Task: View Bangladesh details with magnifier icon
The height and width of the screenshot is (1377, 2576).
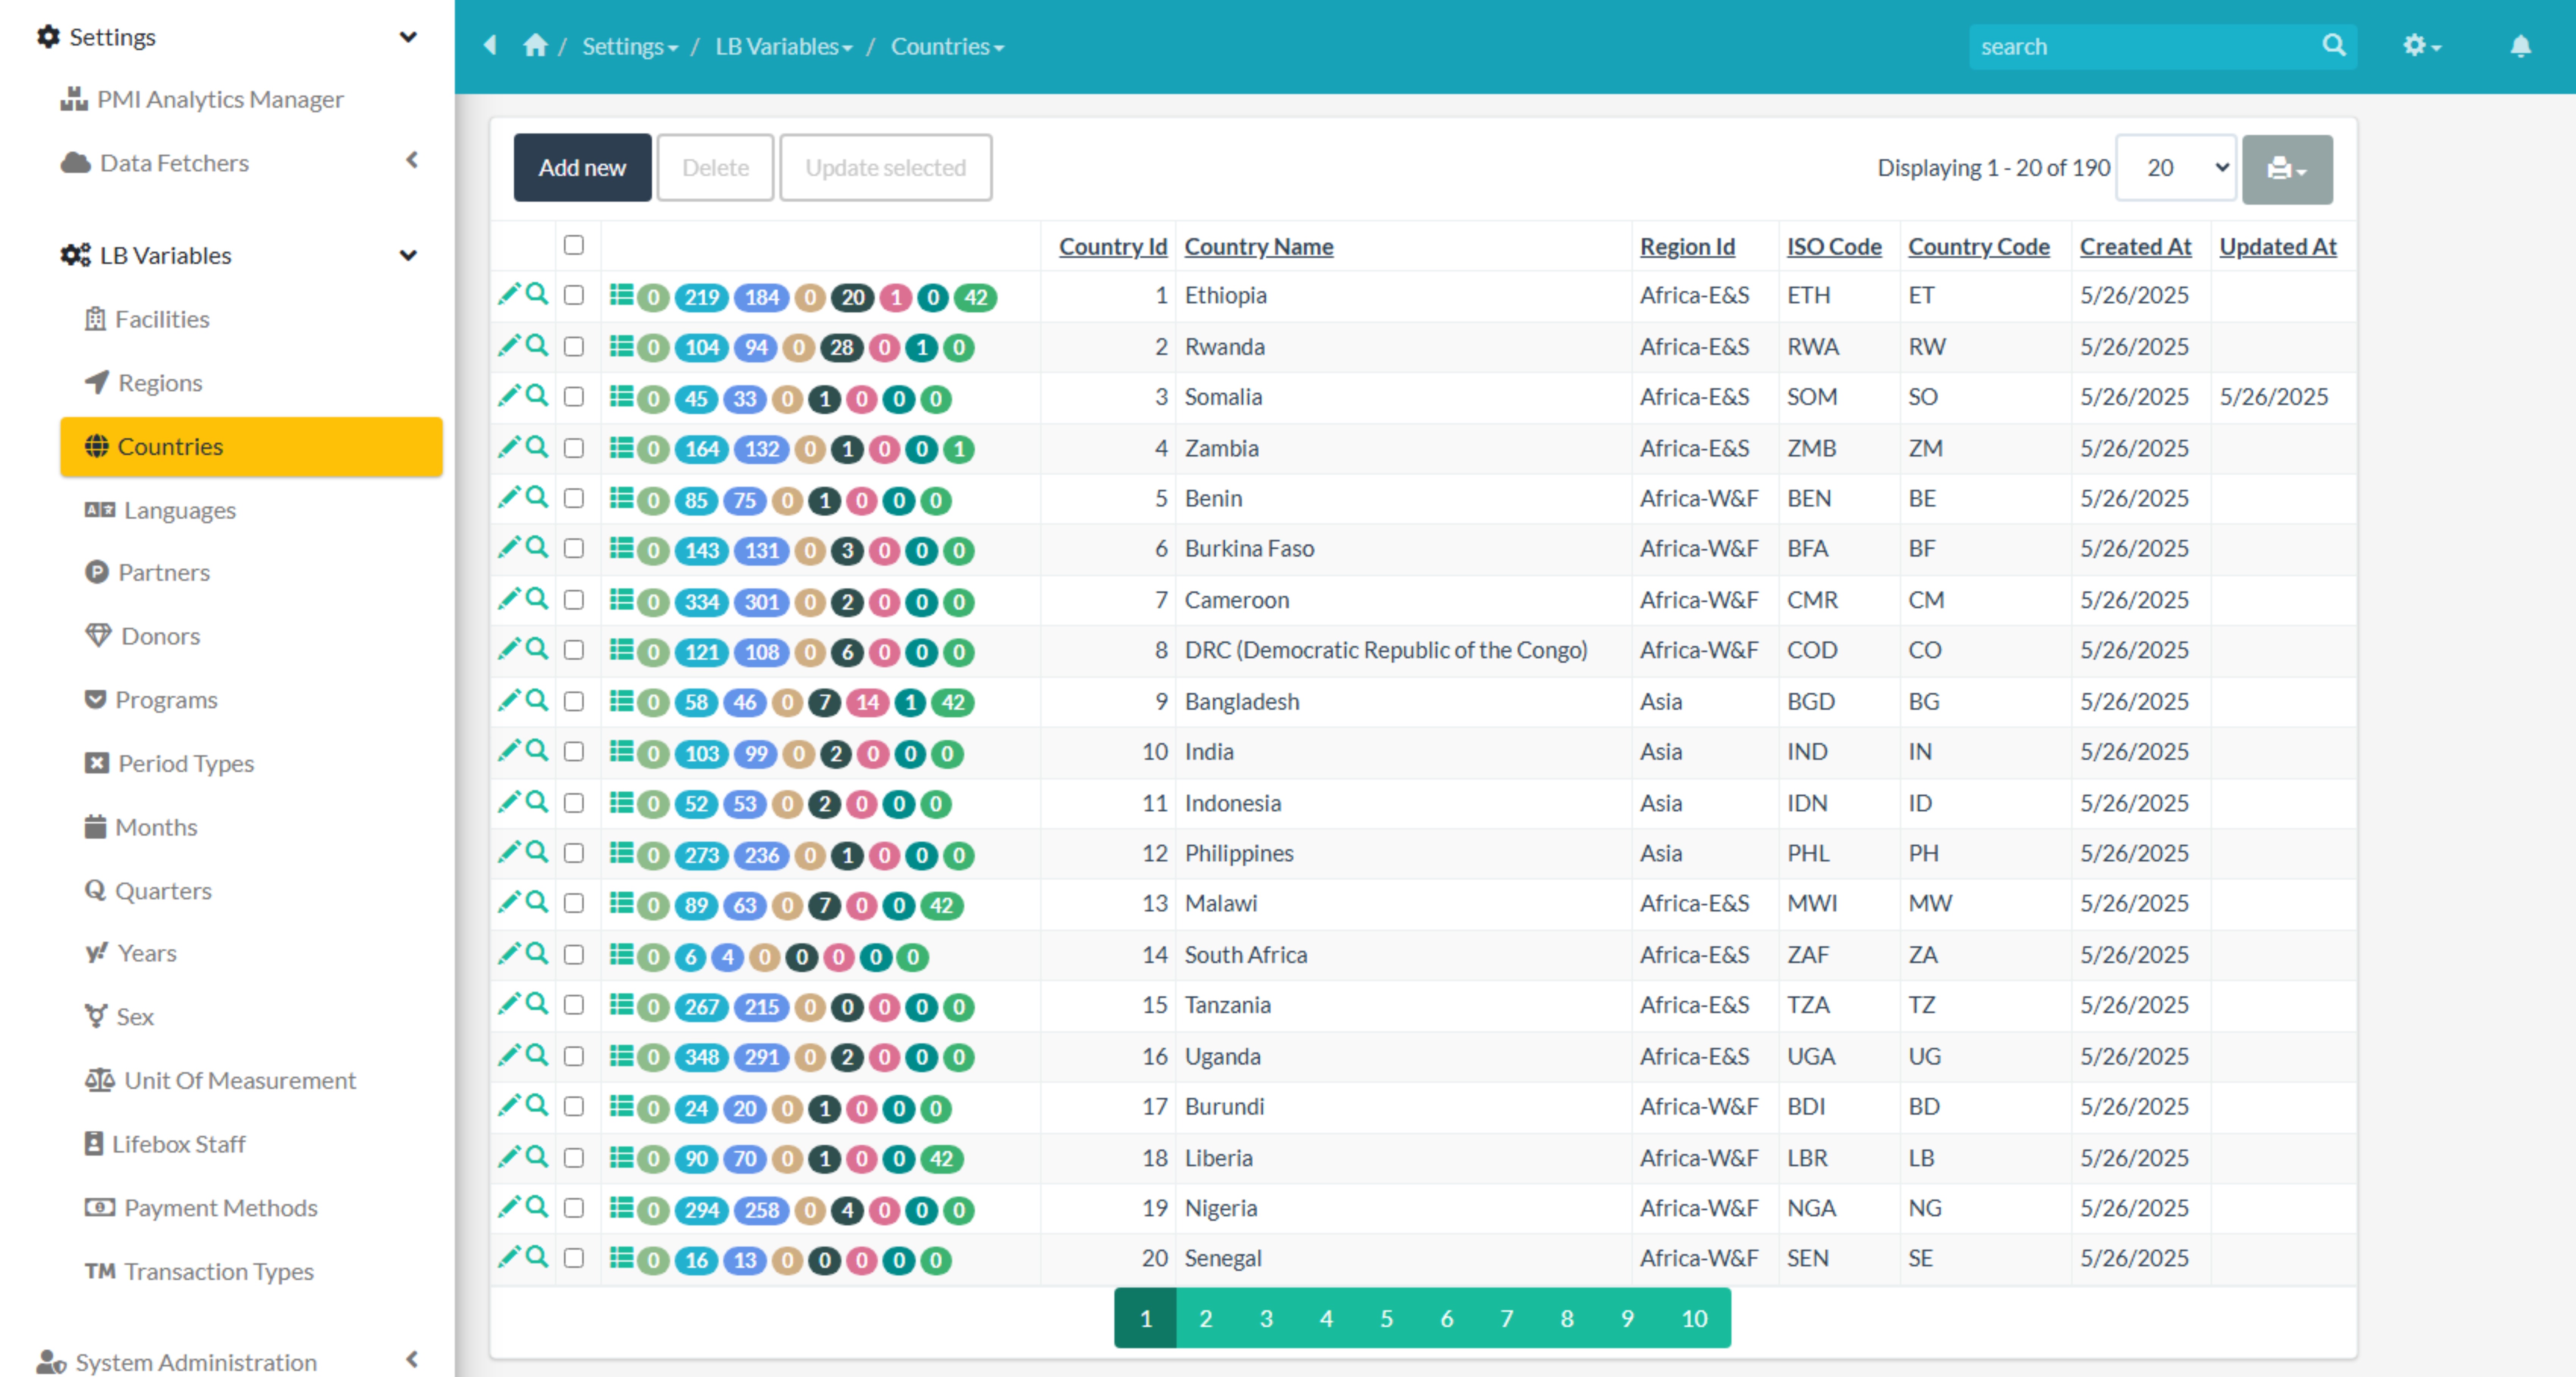Action: [537, 700]
